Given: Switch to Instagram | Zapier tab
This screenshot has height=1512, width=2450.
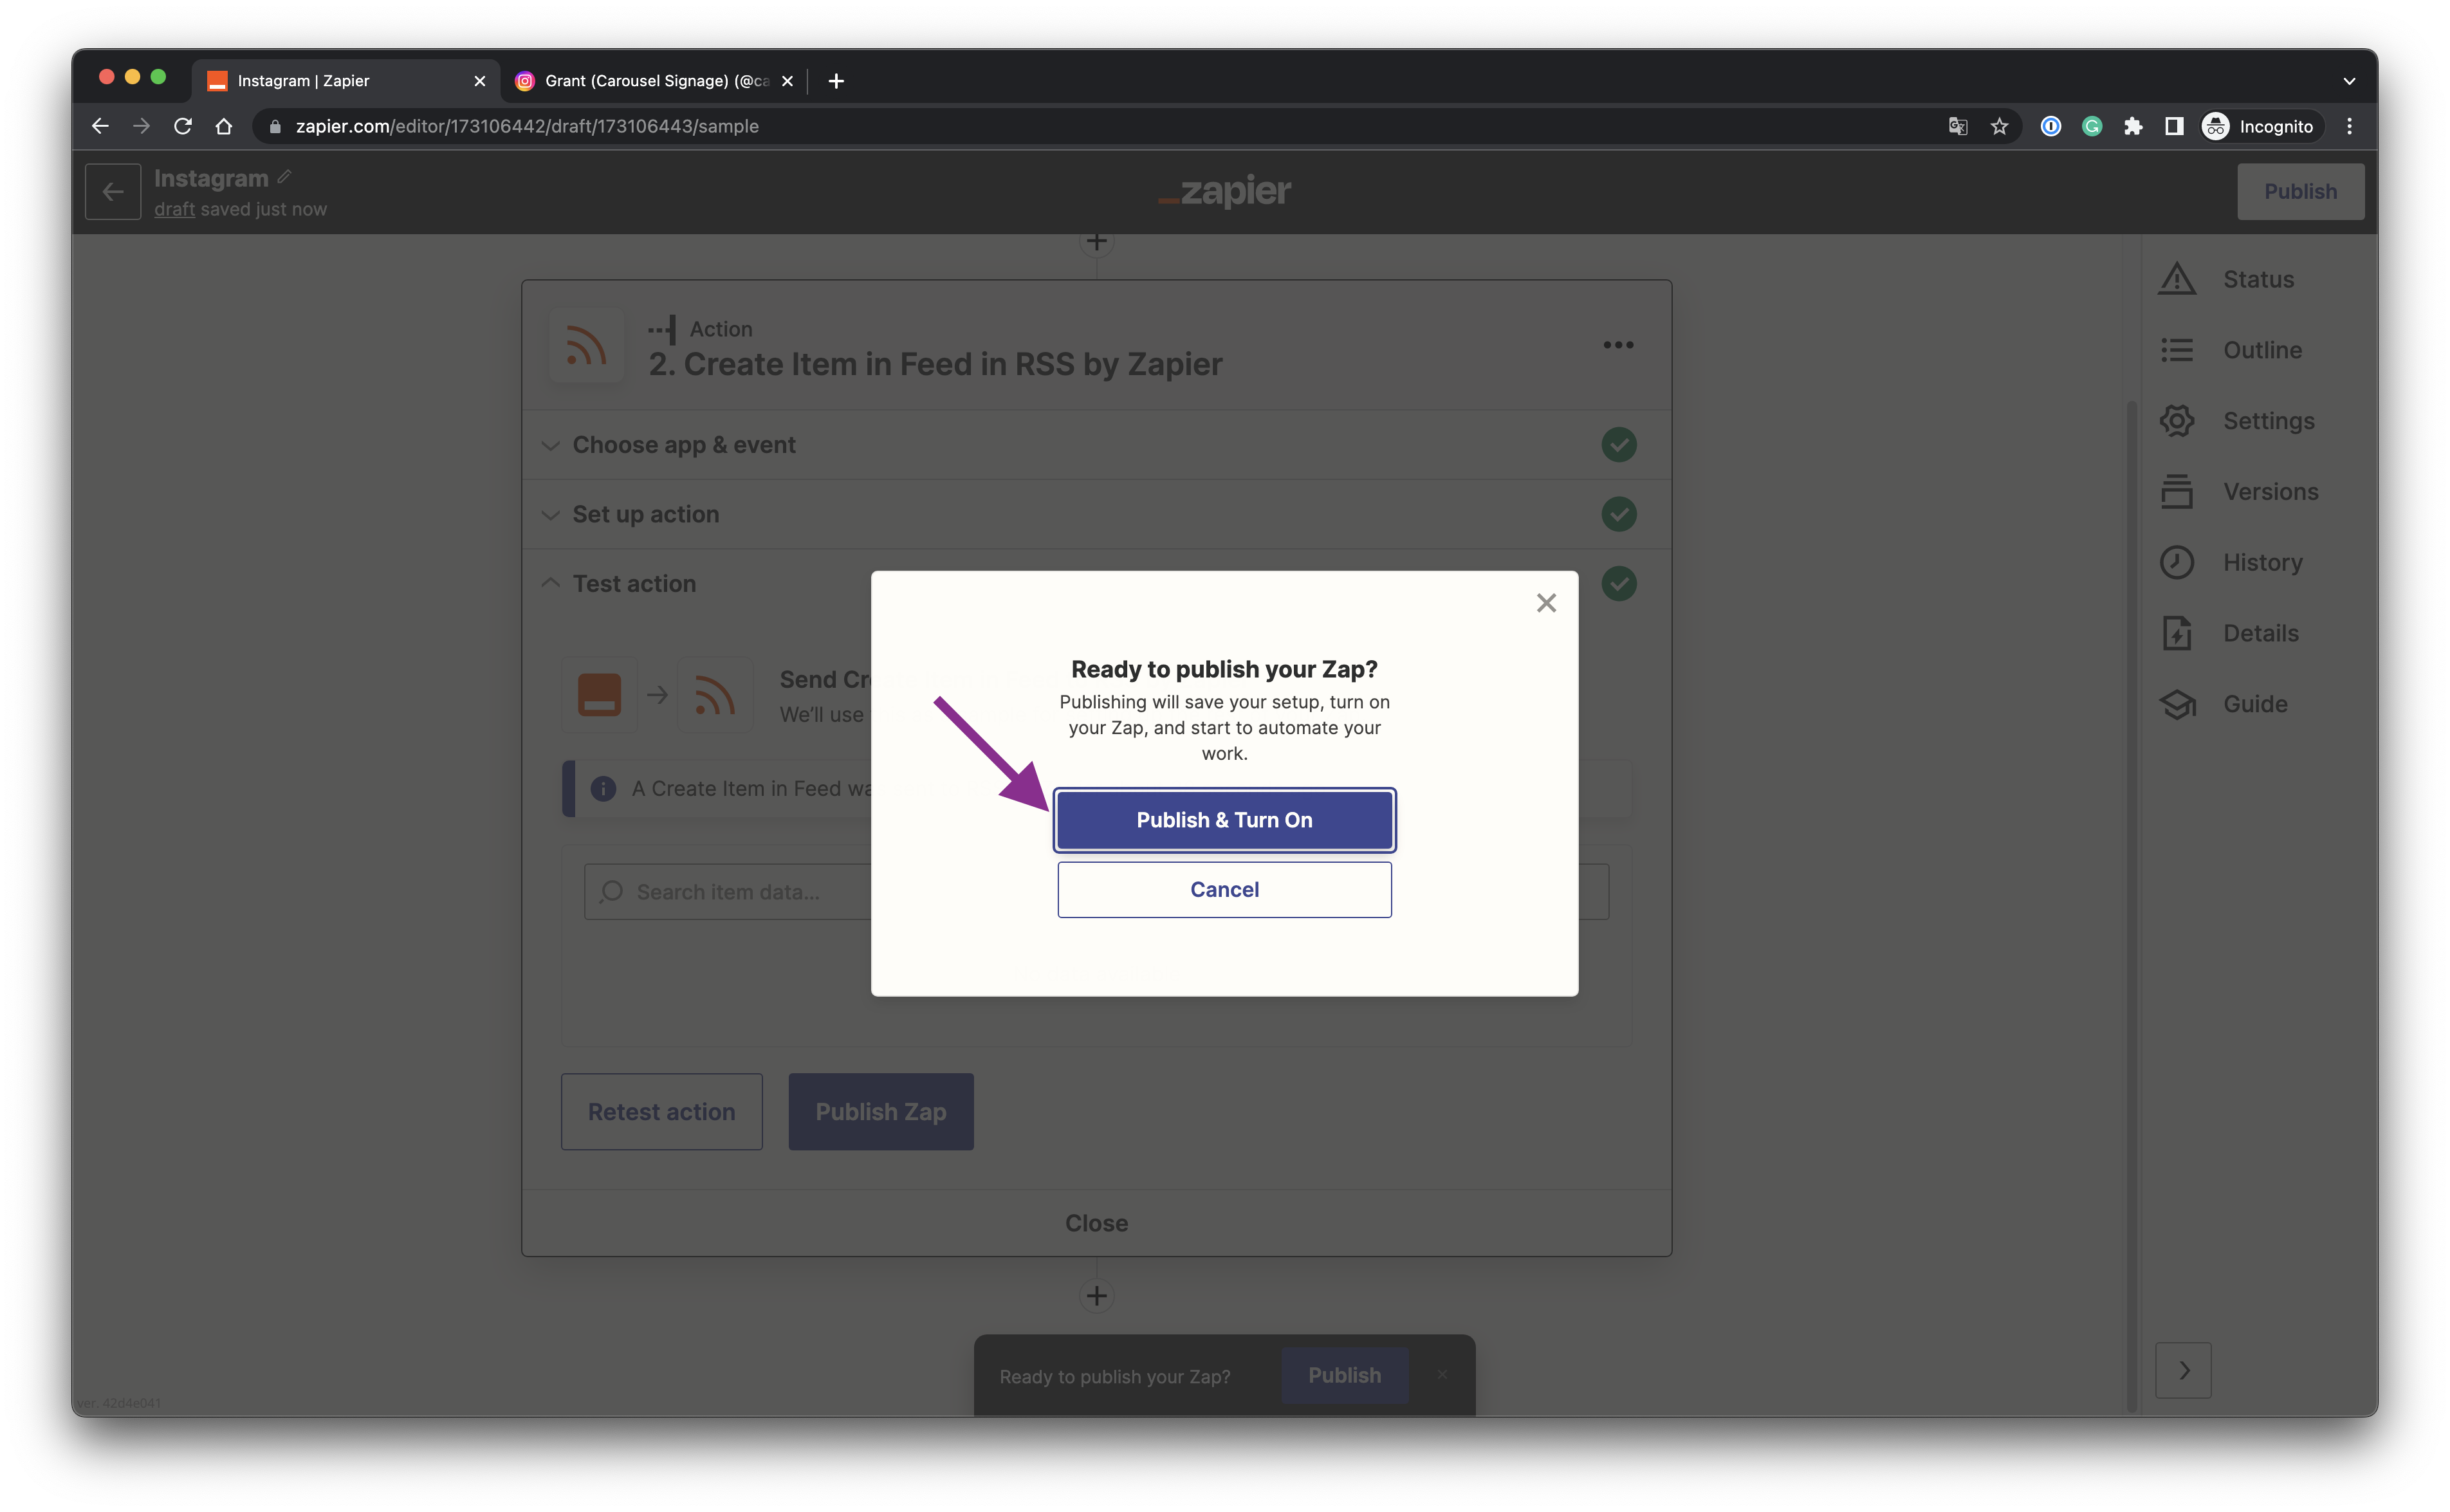Looking at the screenshot, I should tap(345, 81).
